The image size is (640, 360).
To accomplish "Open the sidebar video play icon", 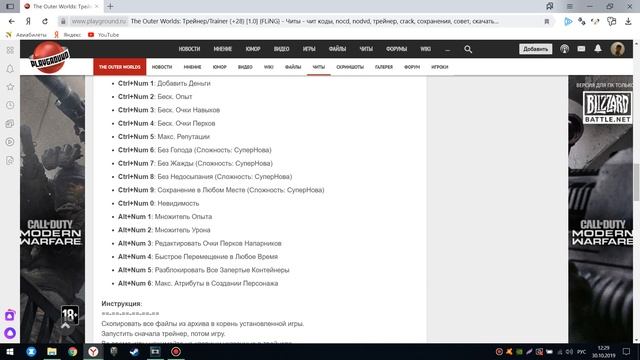I will tap(10, 142).
